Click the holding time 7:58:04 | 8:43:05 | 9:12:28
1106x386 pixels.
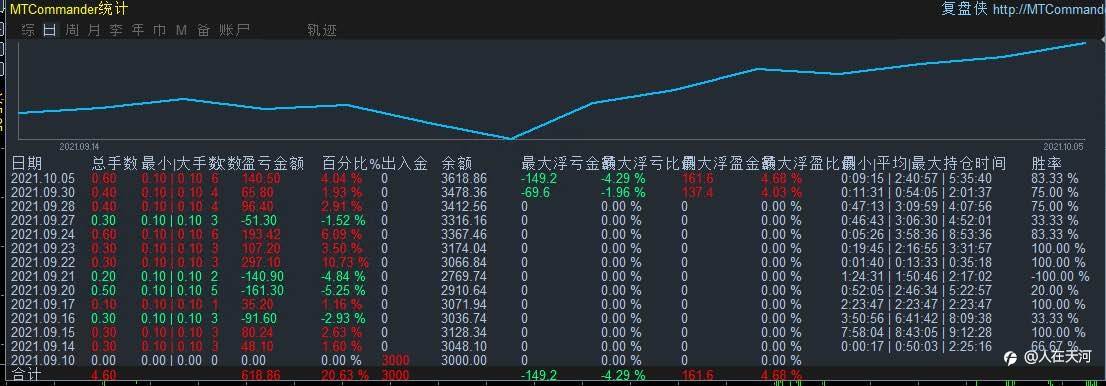(917, 332)
